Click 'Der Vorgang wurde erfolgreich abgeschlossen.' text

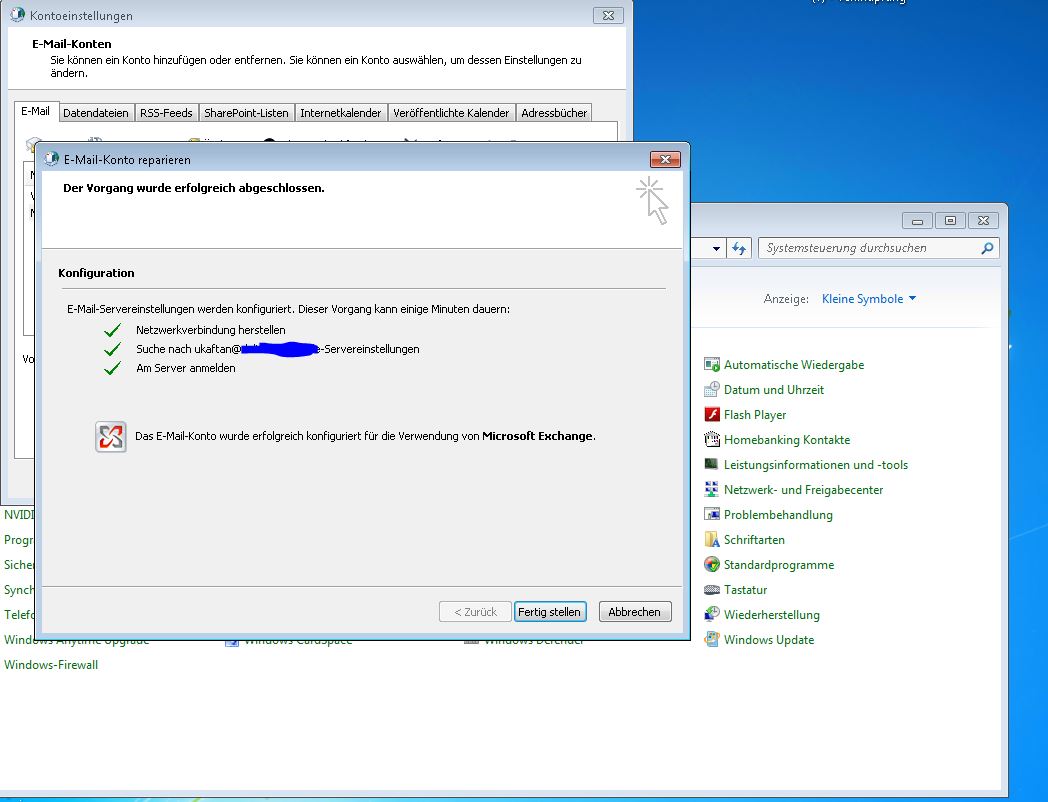click(194, 188)
